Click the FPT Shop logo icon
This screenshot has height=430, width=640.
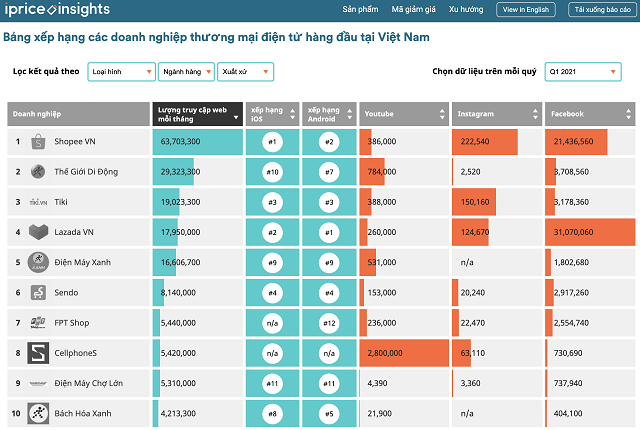[x=38, y=323]
